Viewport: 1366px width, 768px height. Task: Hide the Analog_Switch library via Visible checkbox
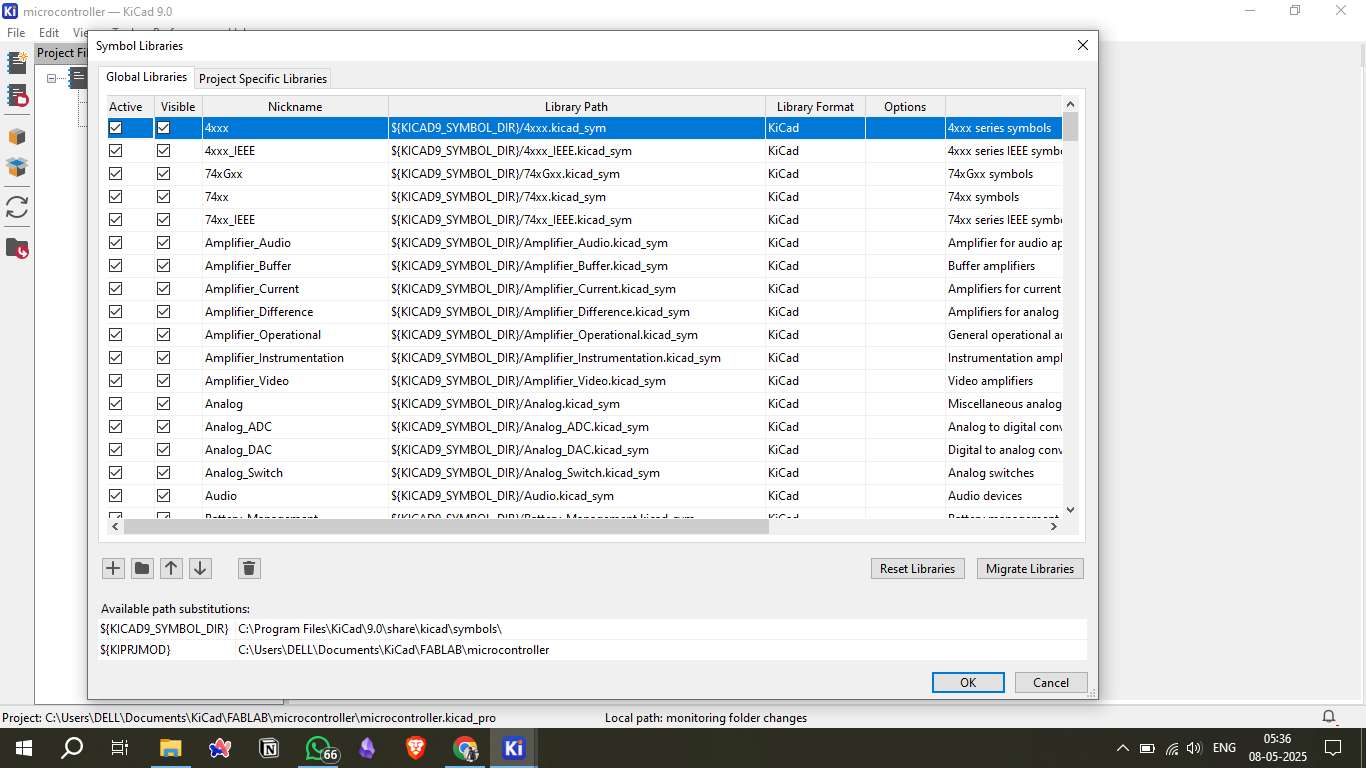click(164, 473)
